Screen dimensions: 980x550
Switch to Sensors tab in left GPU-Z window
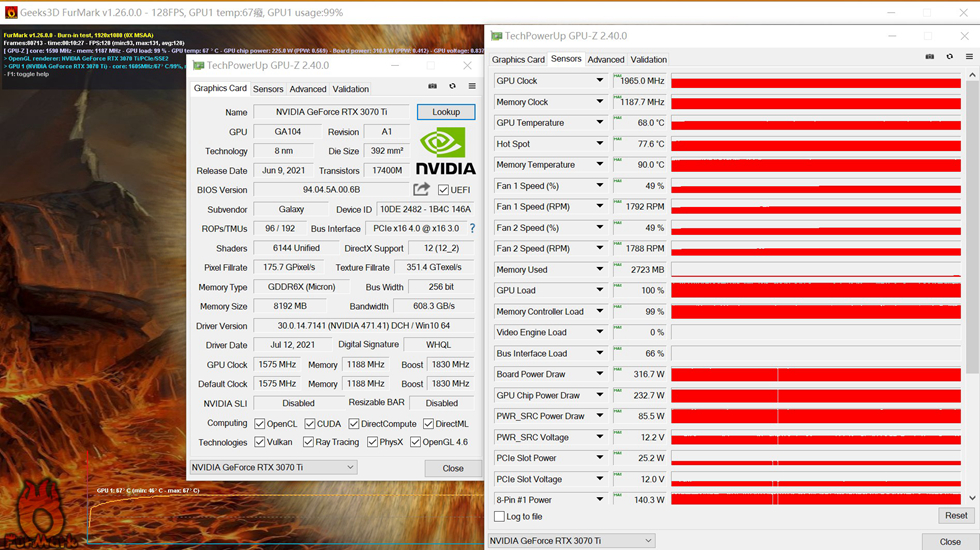pos(268,89)
